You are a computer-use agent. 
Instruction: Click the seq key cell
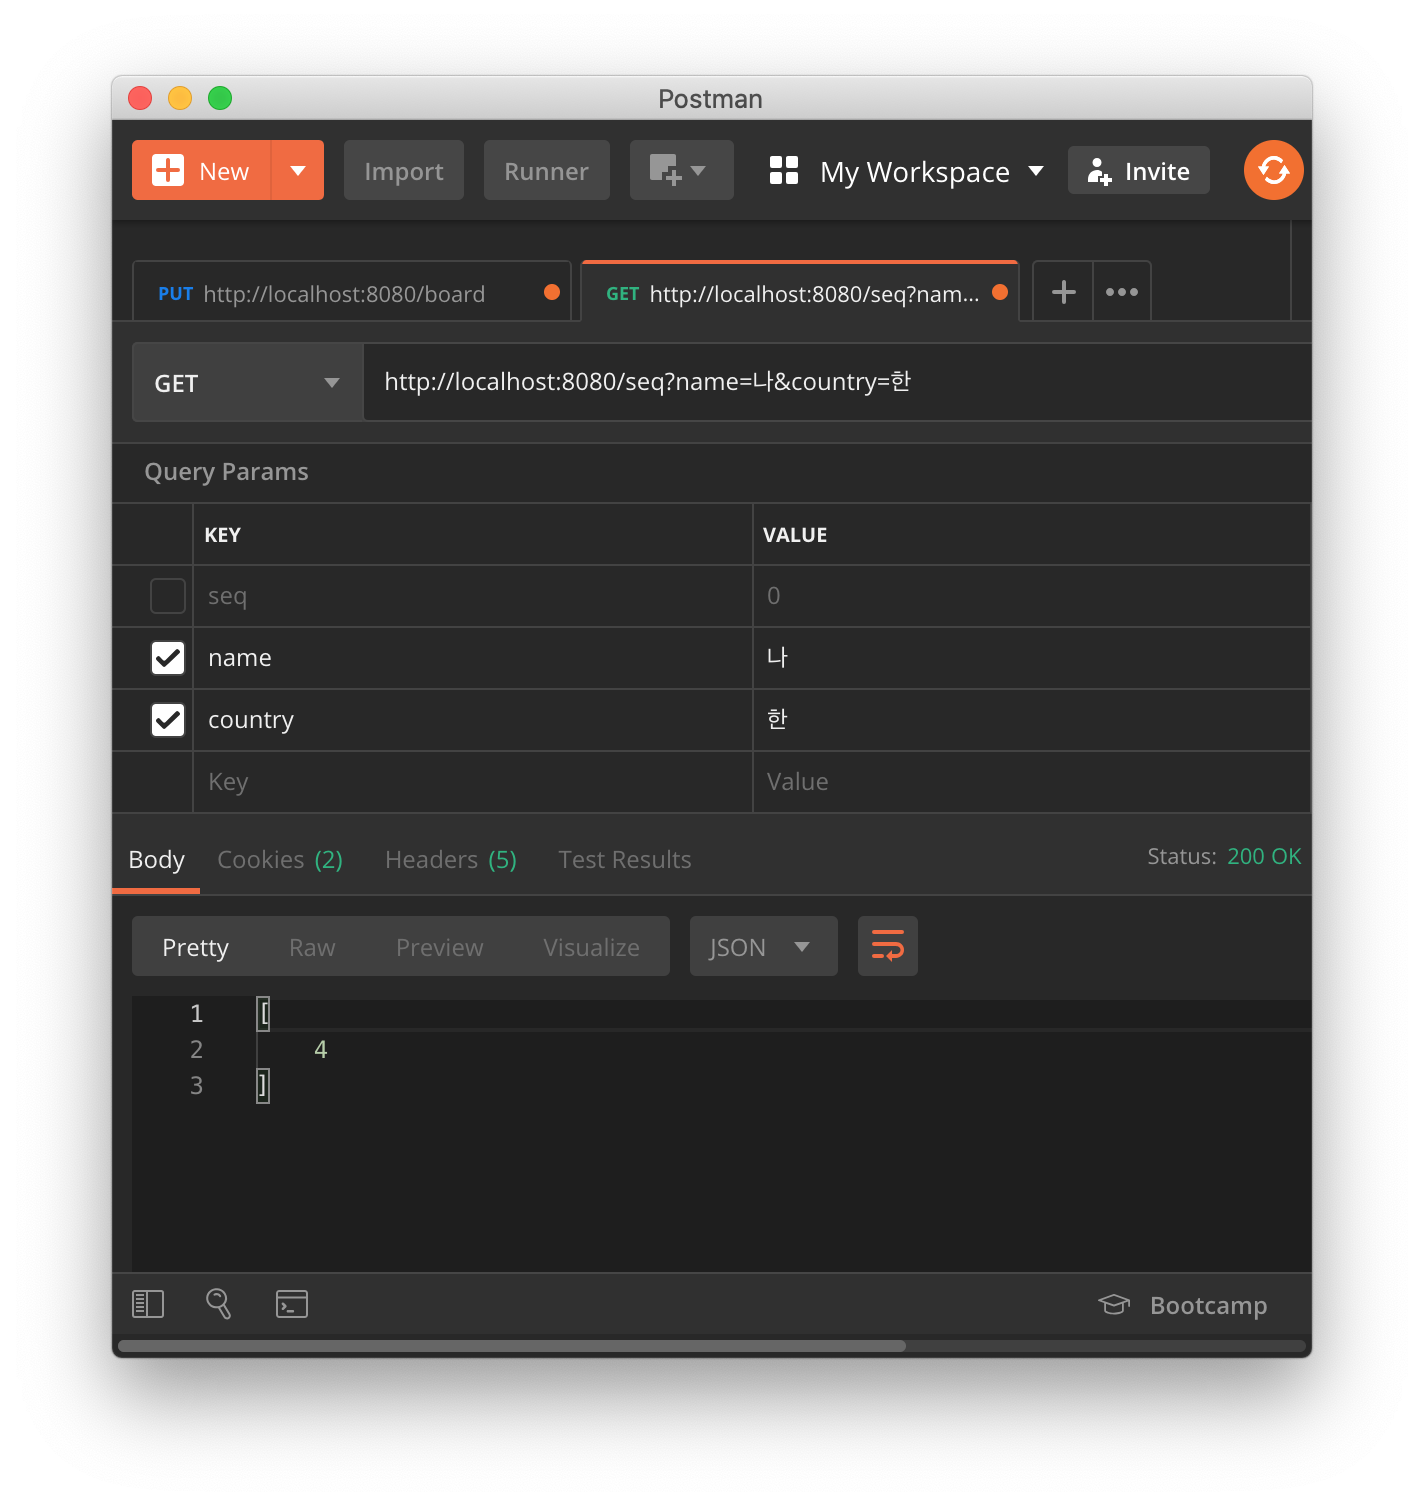pyautogui.click(x=473, y=596)
